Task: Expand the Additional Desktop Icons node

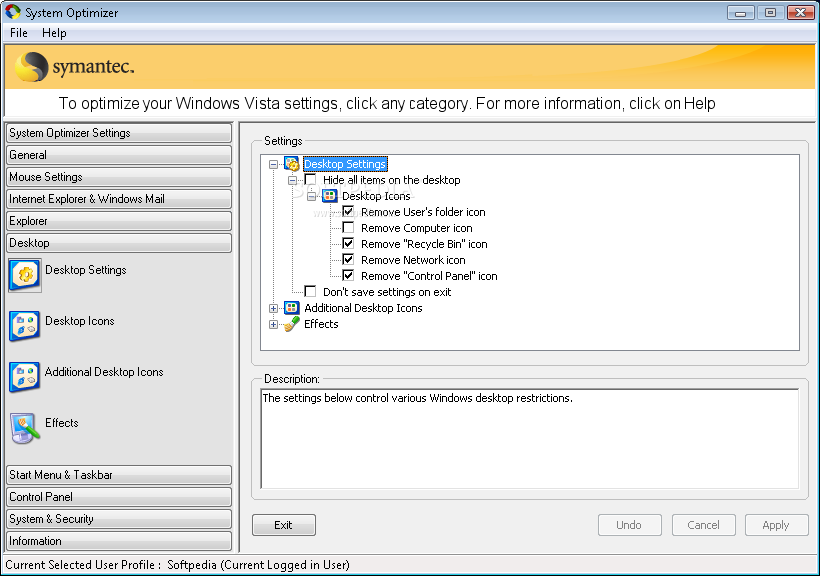Action: [273, 309]
